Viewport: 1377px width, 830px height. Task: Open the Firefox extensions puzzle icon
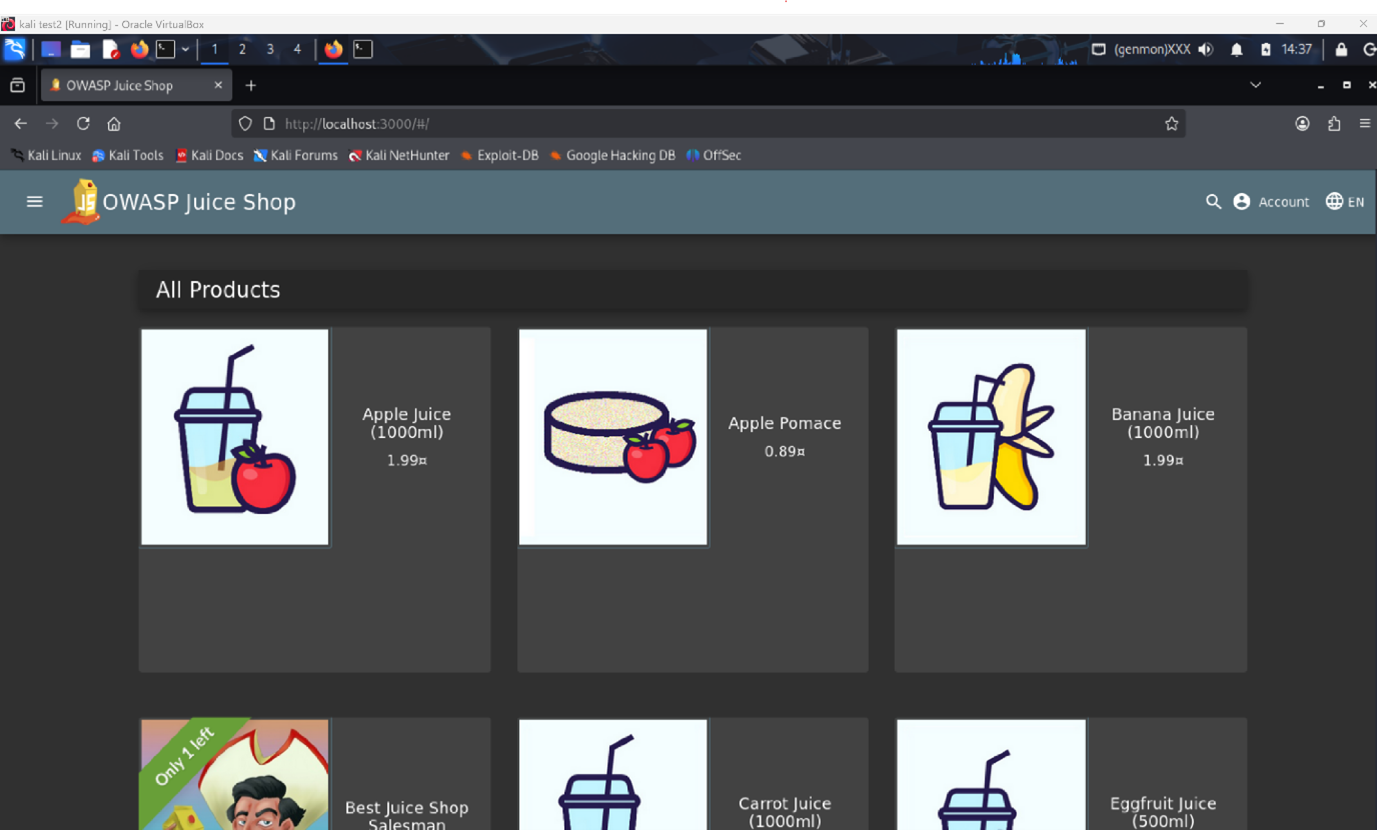(x=1334, y=124)
